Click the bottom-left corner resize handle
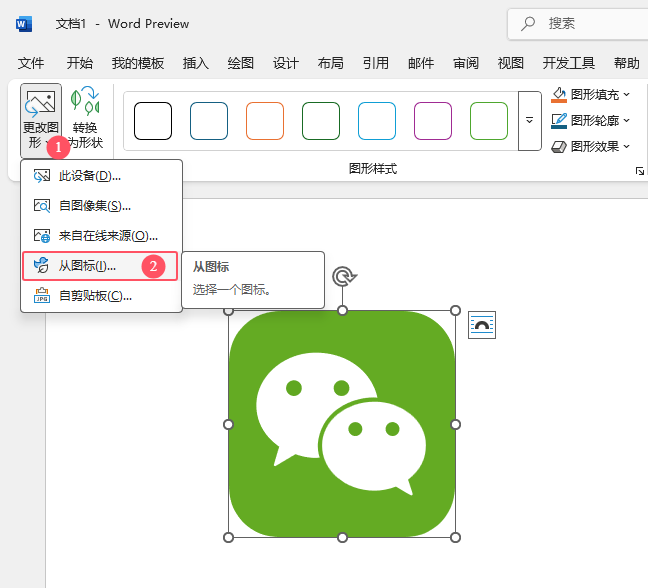The image size is (648, 588). click(x=229, y=538)
